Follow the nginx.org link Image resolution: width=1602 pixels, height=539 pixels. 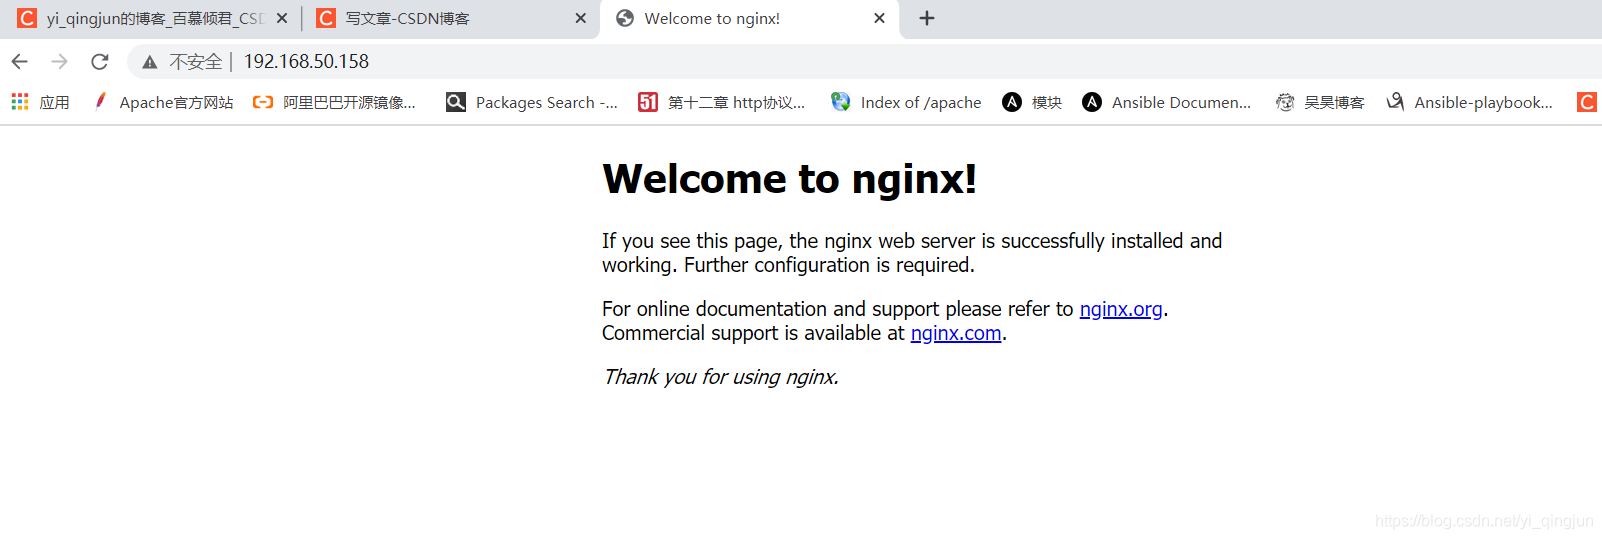tap(1121, 309)
